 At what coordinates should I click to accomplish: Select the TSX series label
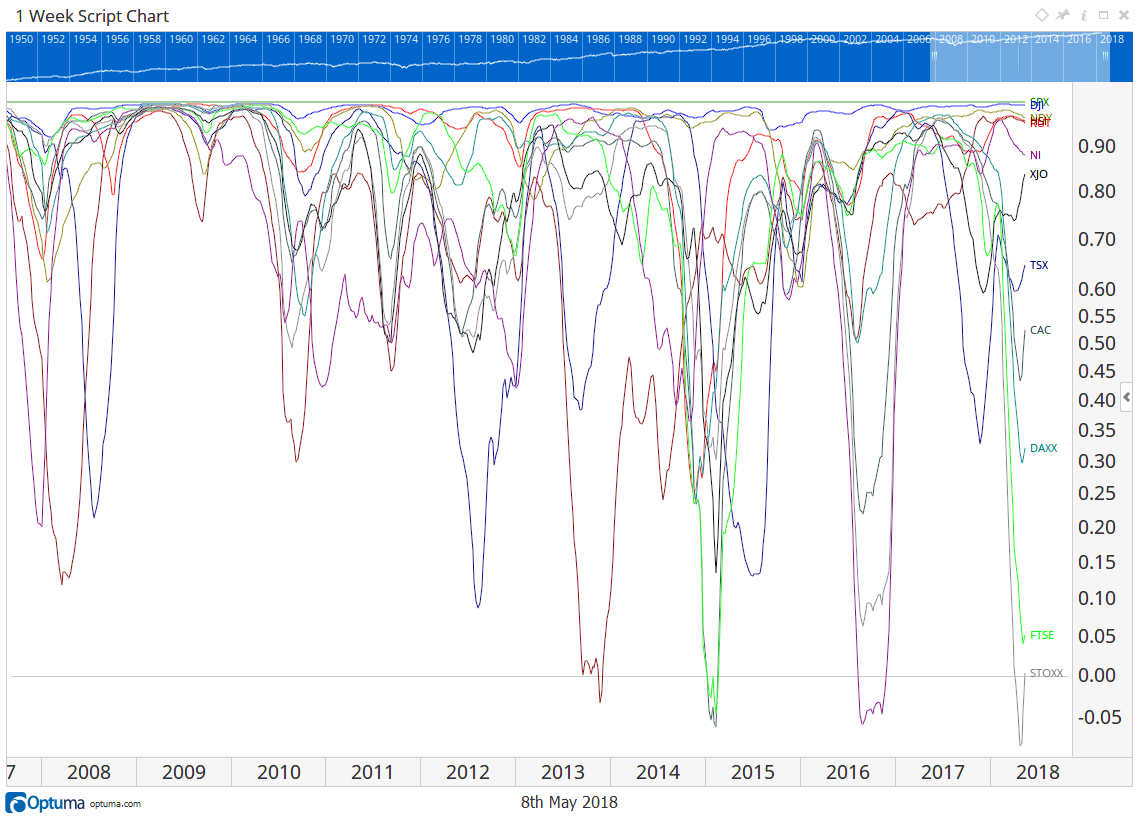click(x=1038, y=265)
